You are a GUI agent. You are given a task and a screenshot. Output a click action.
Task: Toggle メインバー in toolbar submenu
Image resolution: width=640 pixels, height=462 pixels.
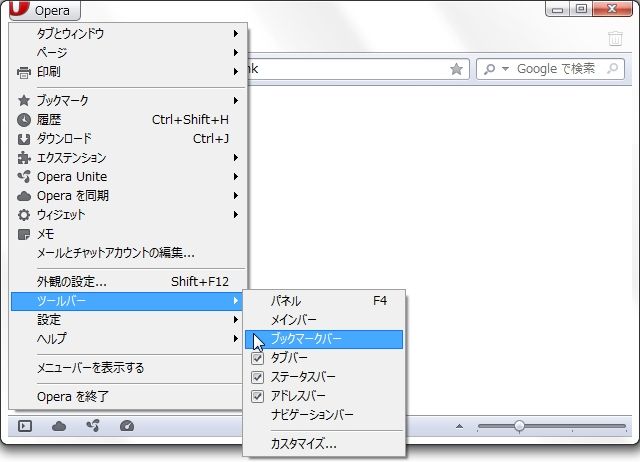tap(324, 320)
